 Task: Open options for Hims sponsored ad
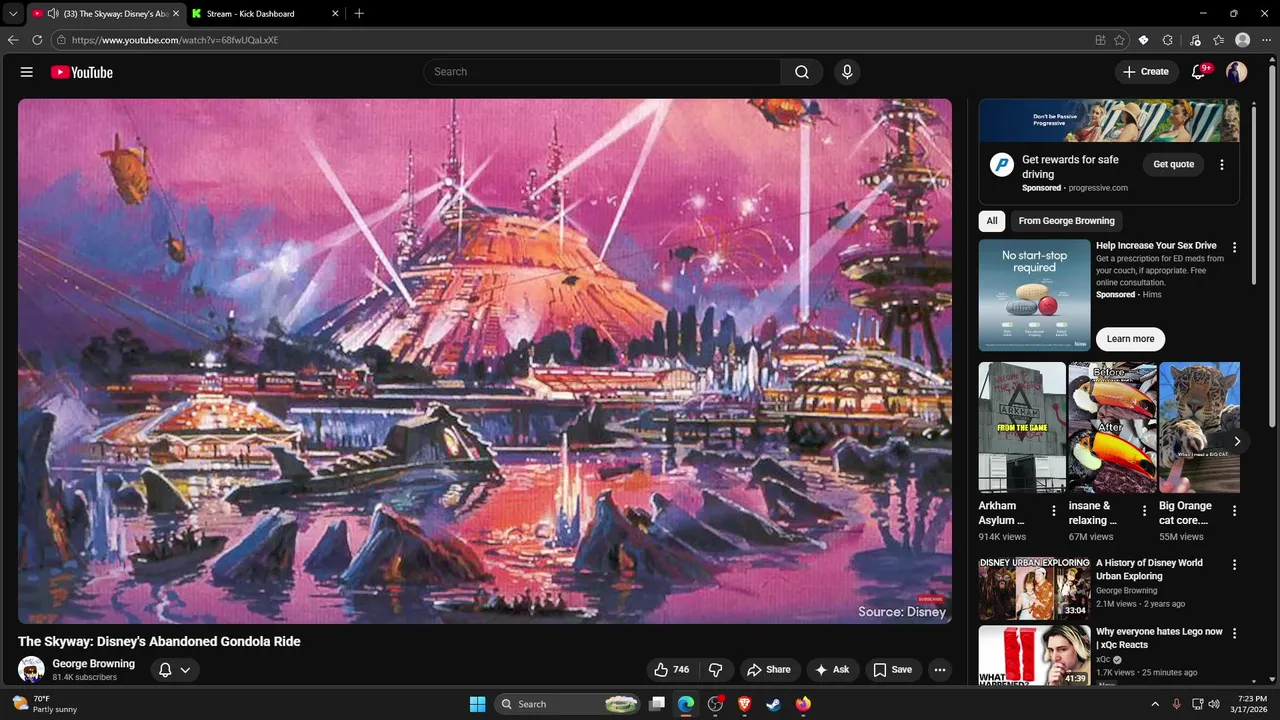tap(1234, 247)
